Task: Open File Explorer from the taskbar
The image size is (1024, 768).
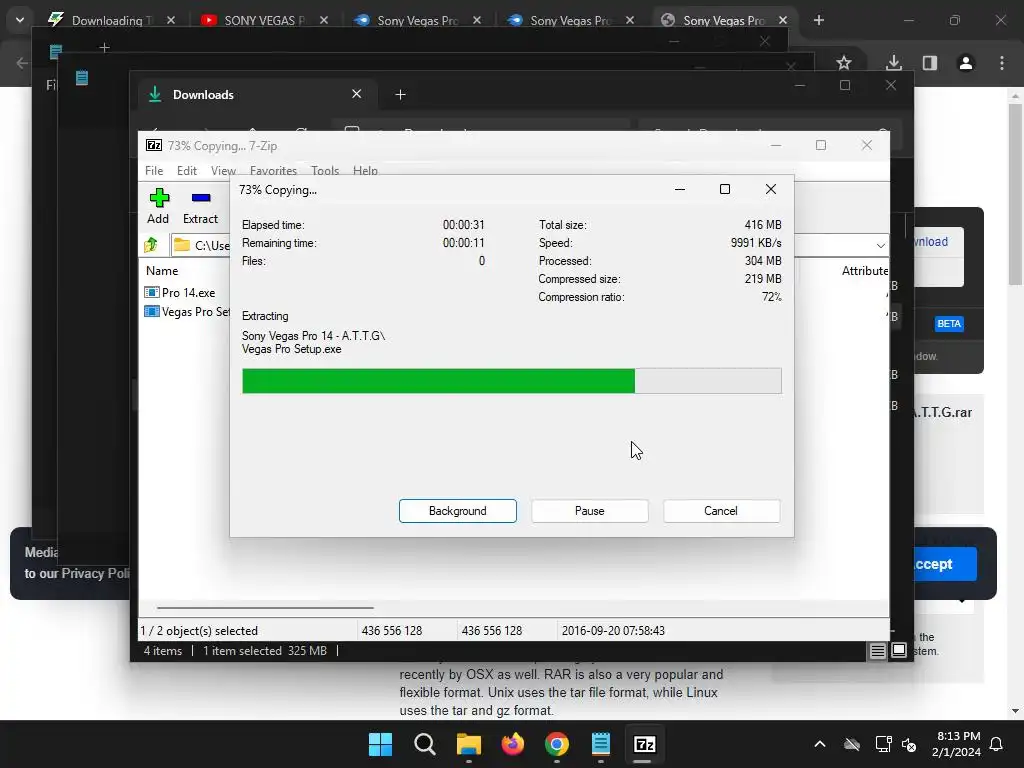Action: (468, 744)
